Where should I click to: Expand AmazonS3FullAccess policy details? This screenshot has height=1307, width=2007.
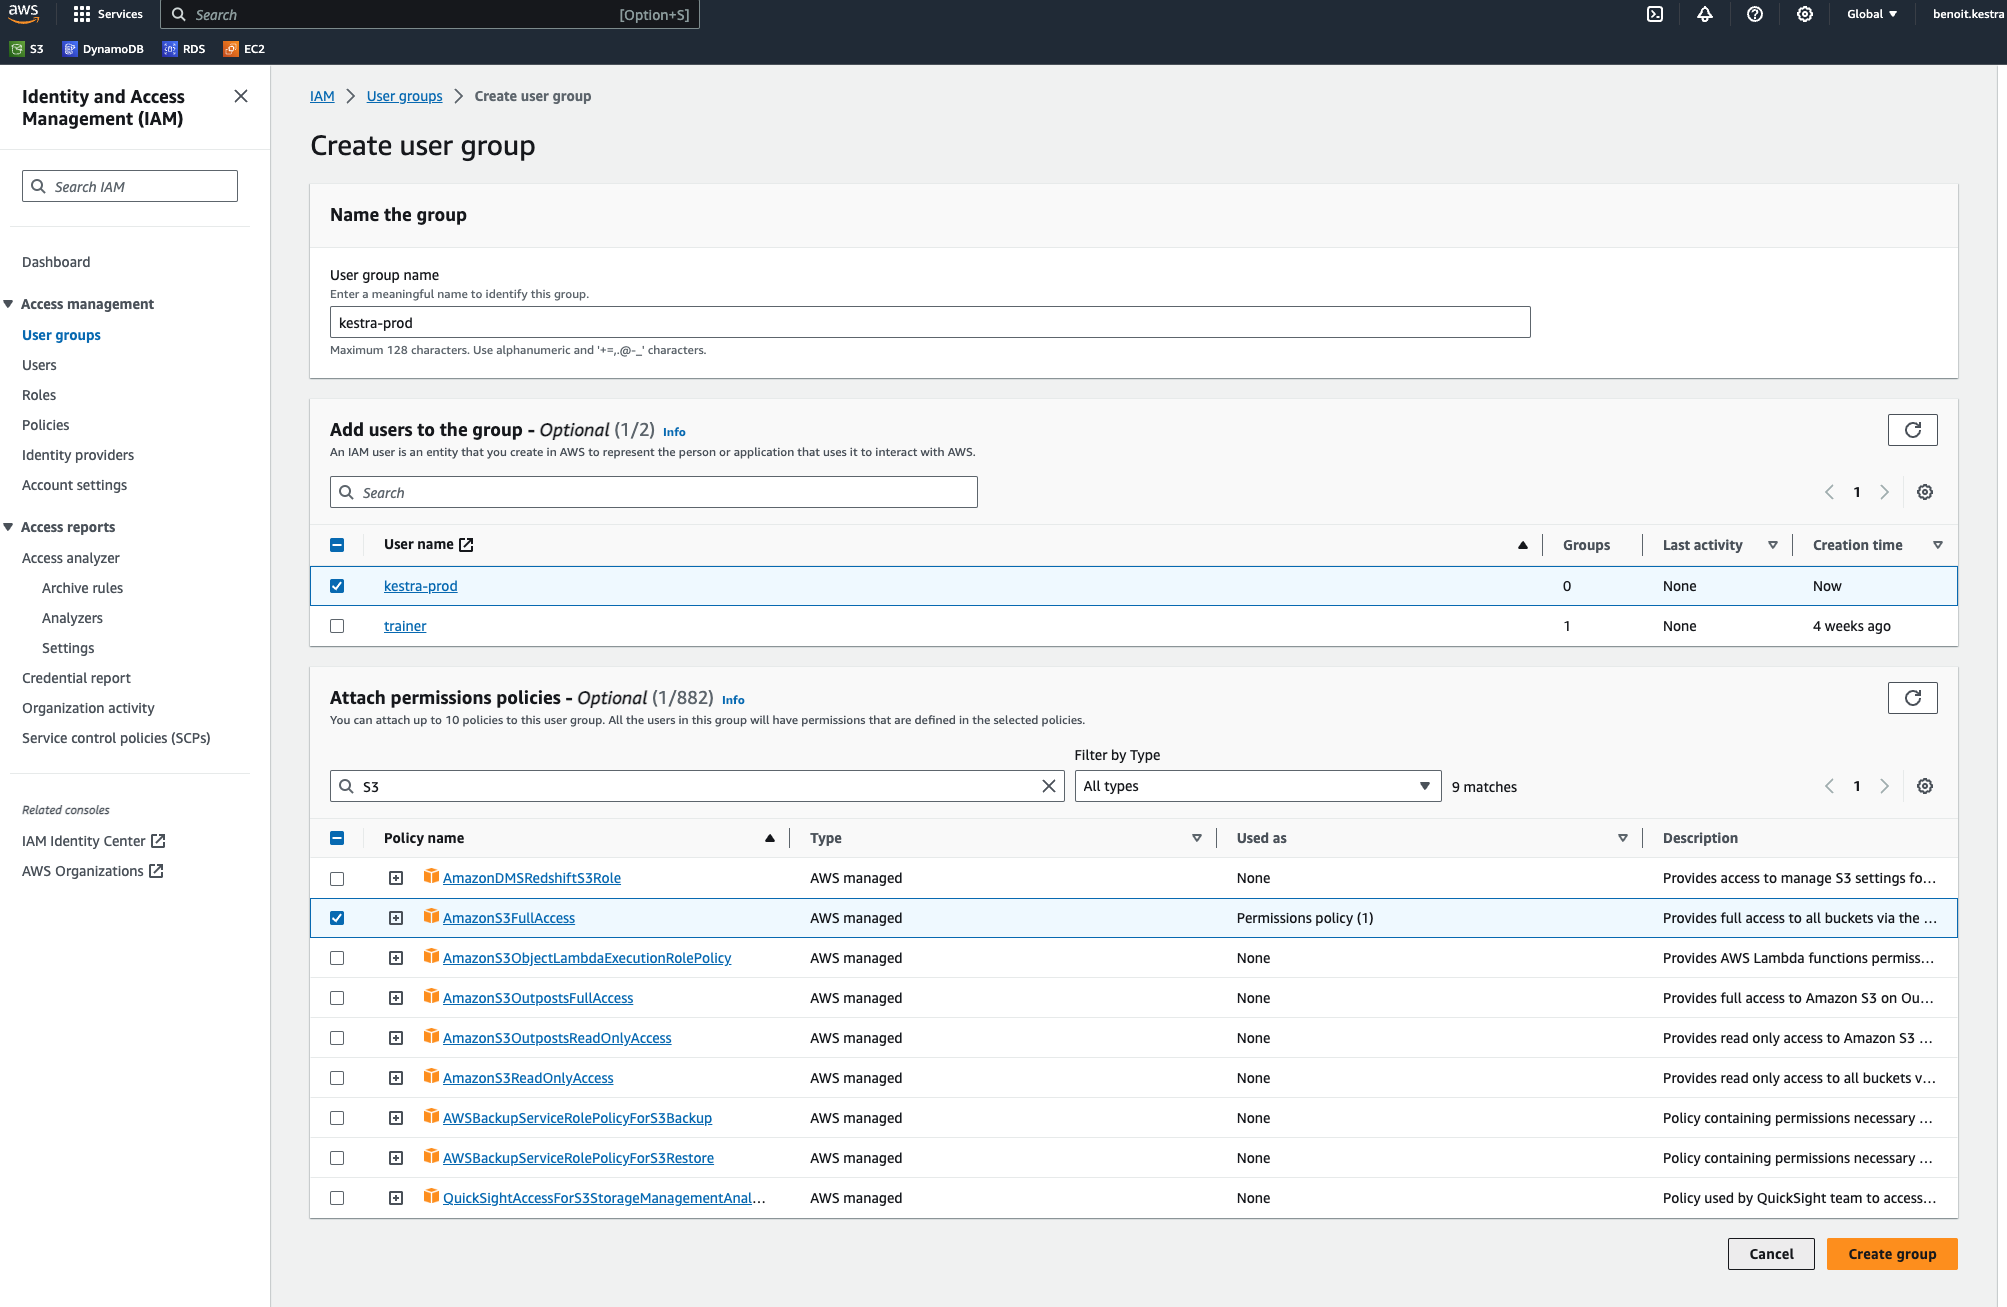click(396, 918)
